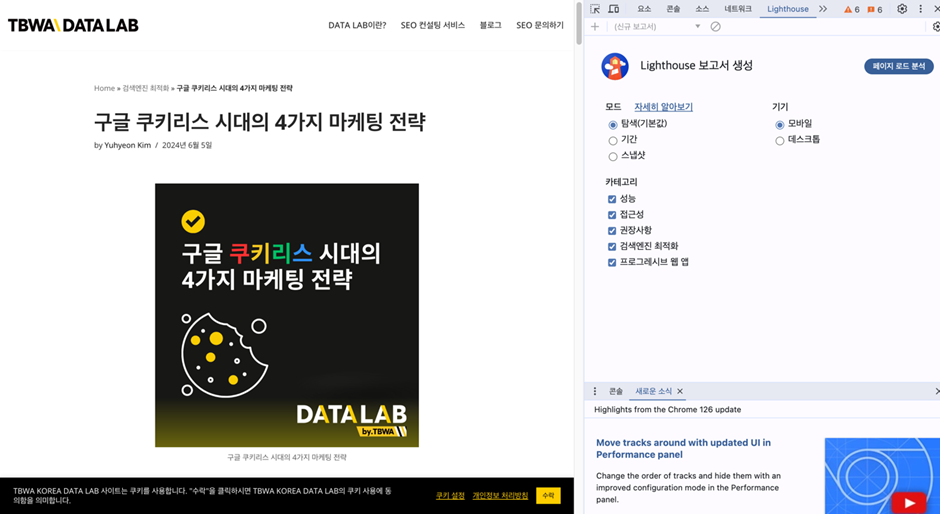Open DevTools settings gear
The image size is (940, 514).
[x=902, y=9]
